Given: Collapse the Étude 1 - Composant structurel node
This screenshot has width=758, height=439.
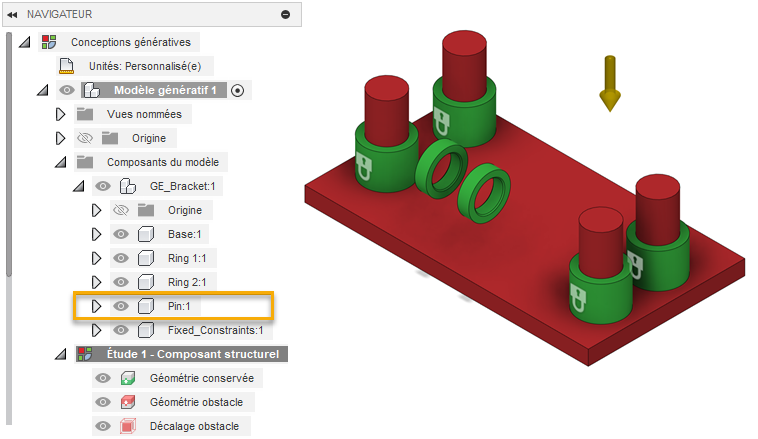Looking at the screenshot, I should pyautogui.click(x=60, y=354).
